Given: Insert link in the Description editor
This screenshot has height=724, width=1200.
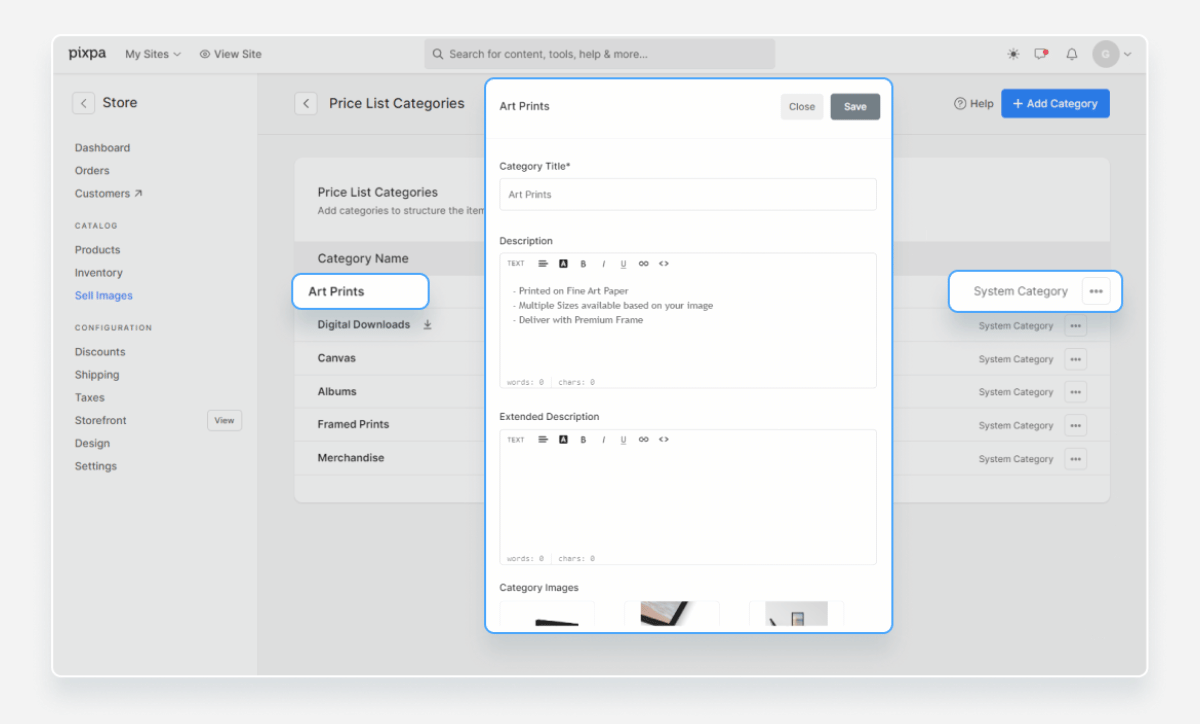Looking at the screenshot, I should (643, 264).
